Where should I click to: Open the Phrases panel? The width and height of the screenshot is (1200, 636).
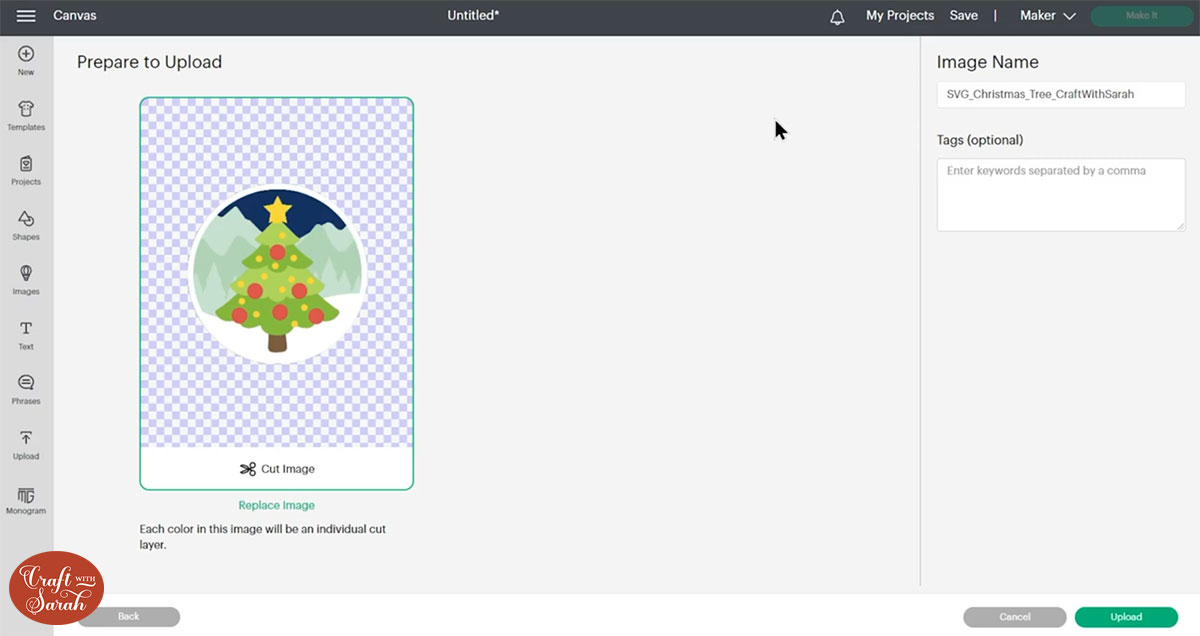[26, 388]
